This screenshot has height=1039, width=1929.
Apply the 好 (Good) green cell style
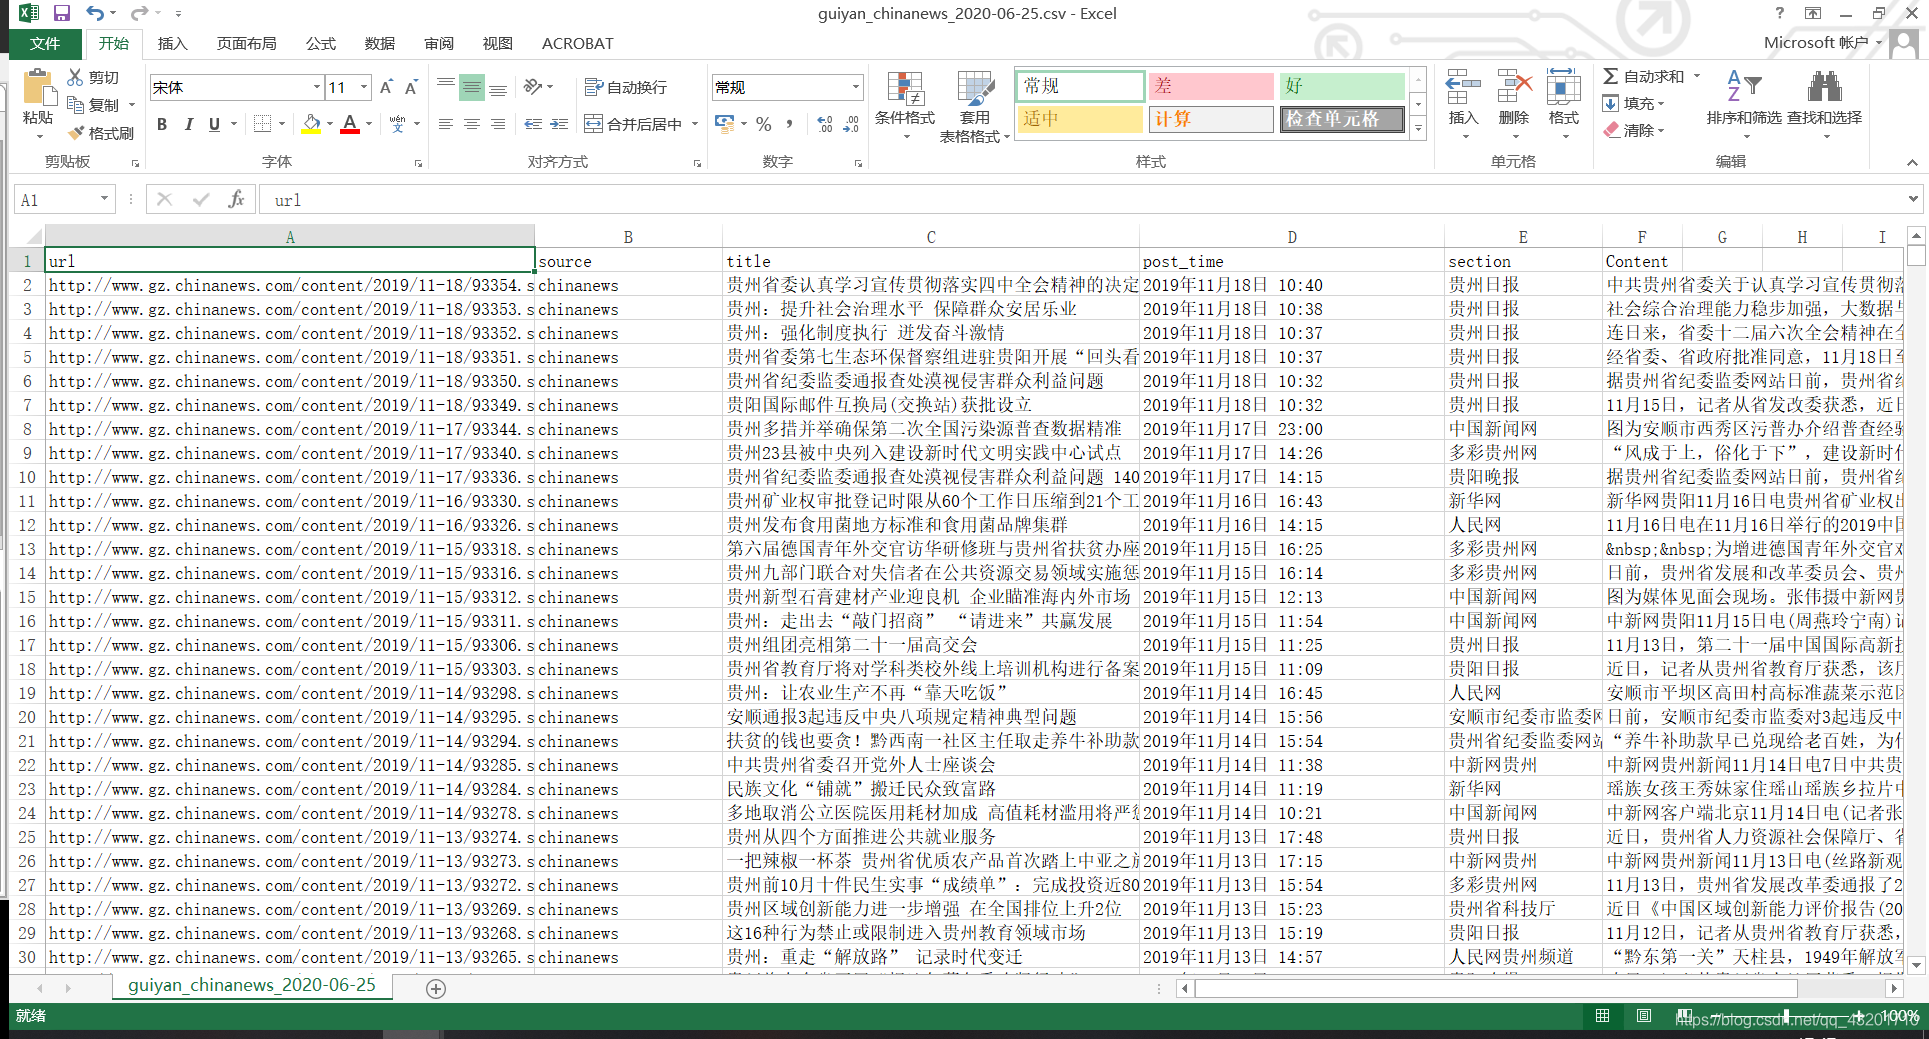(x=1342, y=86)
